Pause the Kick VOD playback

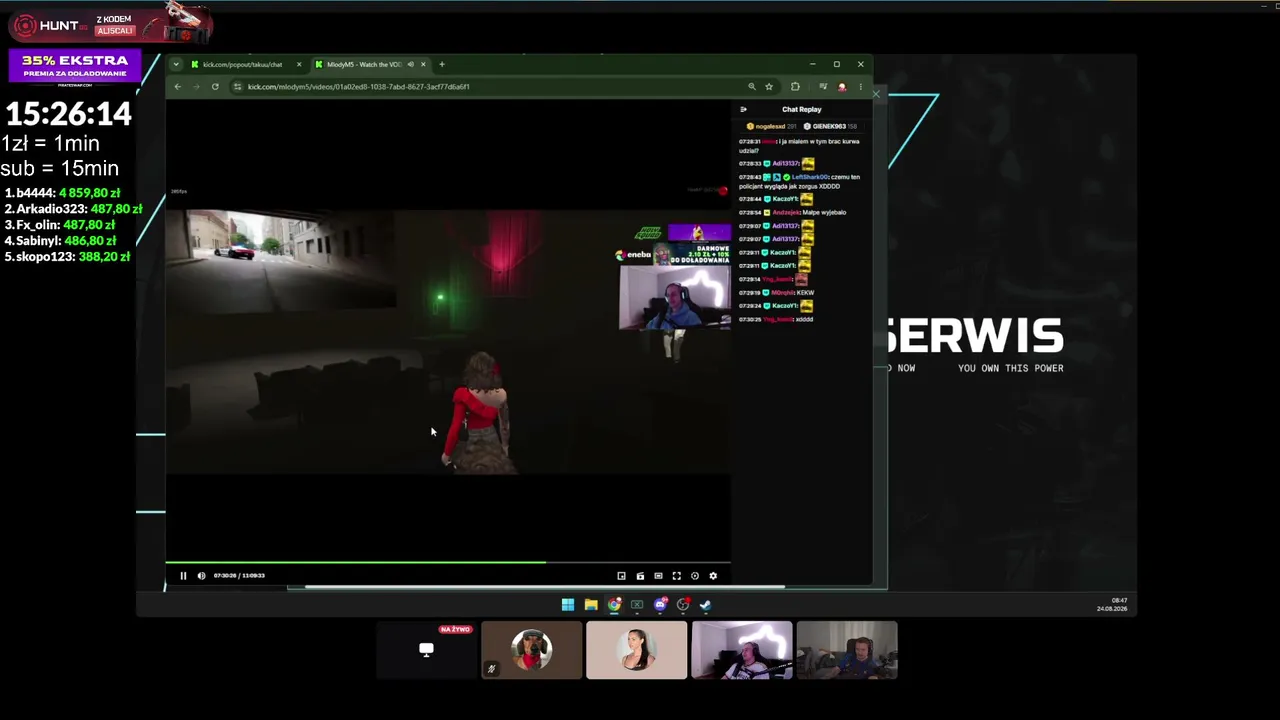tap(183, 576)
